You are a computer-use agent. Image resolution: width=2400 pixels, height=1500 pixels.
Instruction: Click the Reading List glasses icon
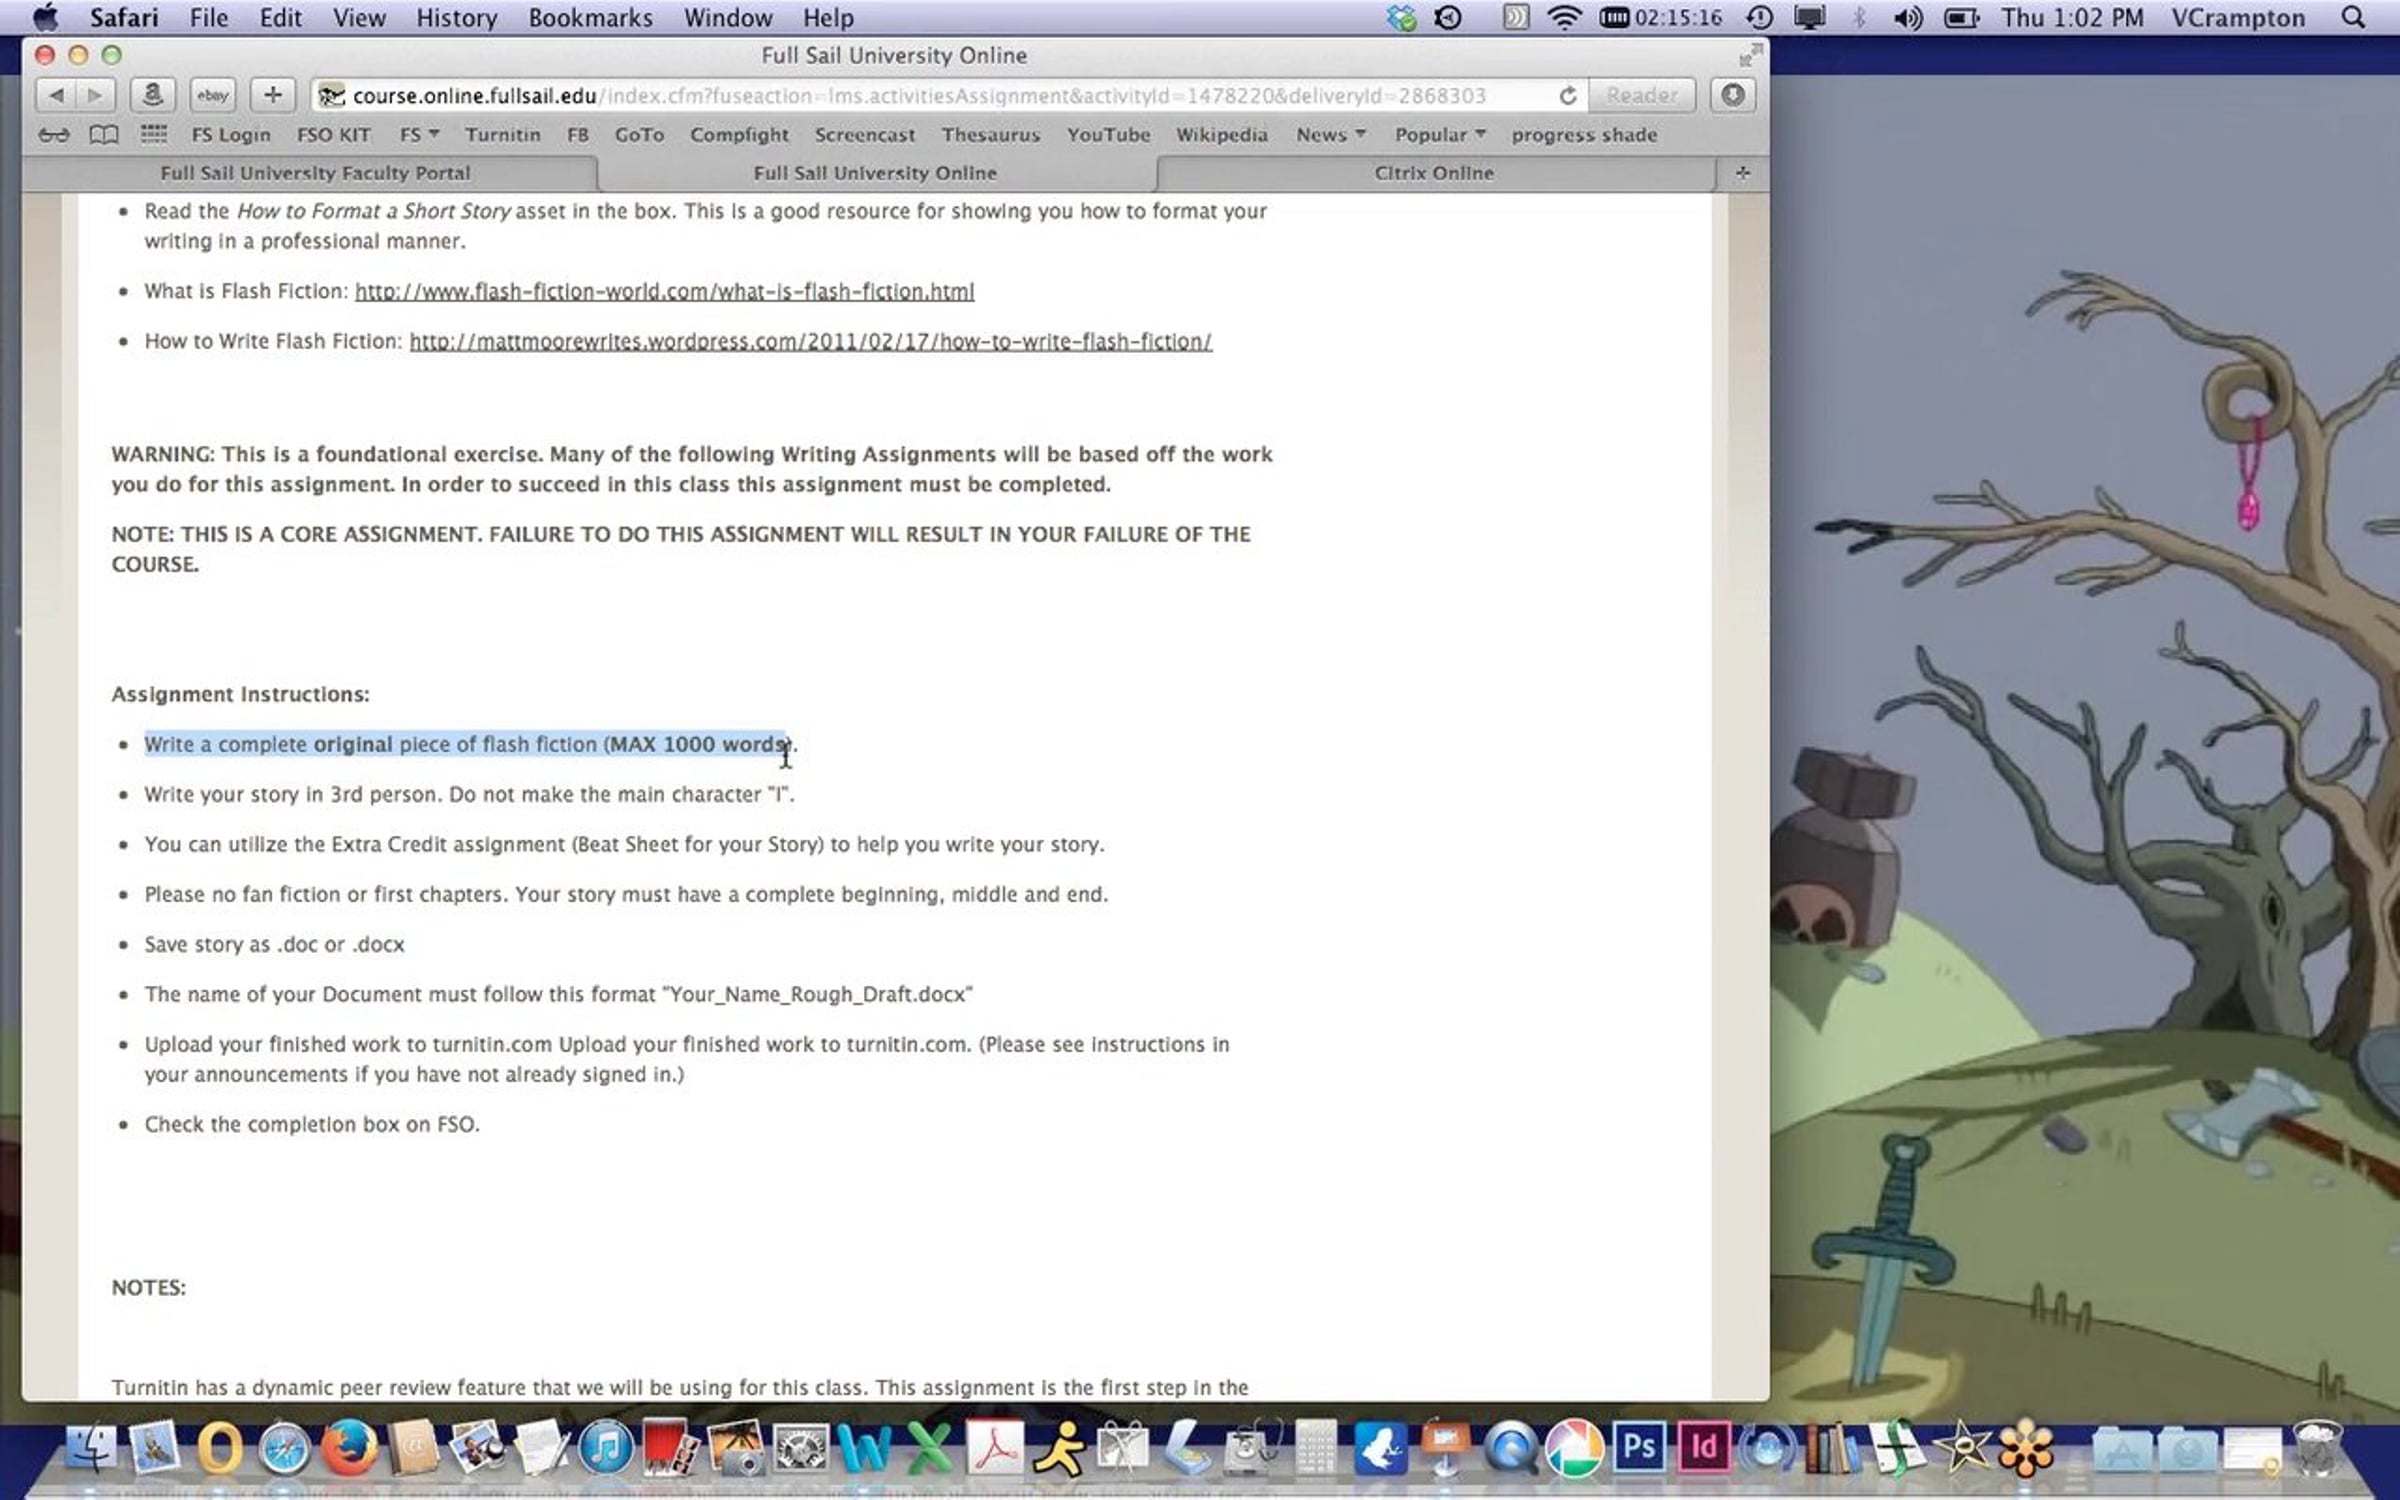click(54, 134)
